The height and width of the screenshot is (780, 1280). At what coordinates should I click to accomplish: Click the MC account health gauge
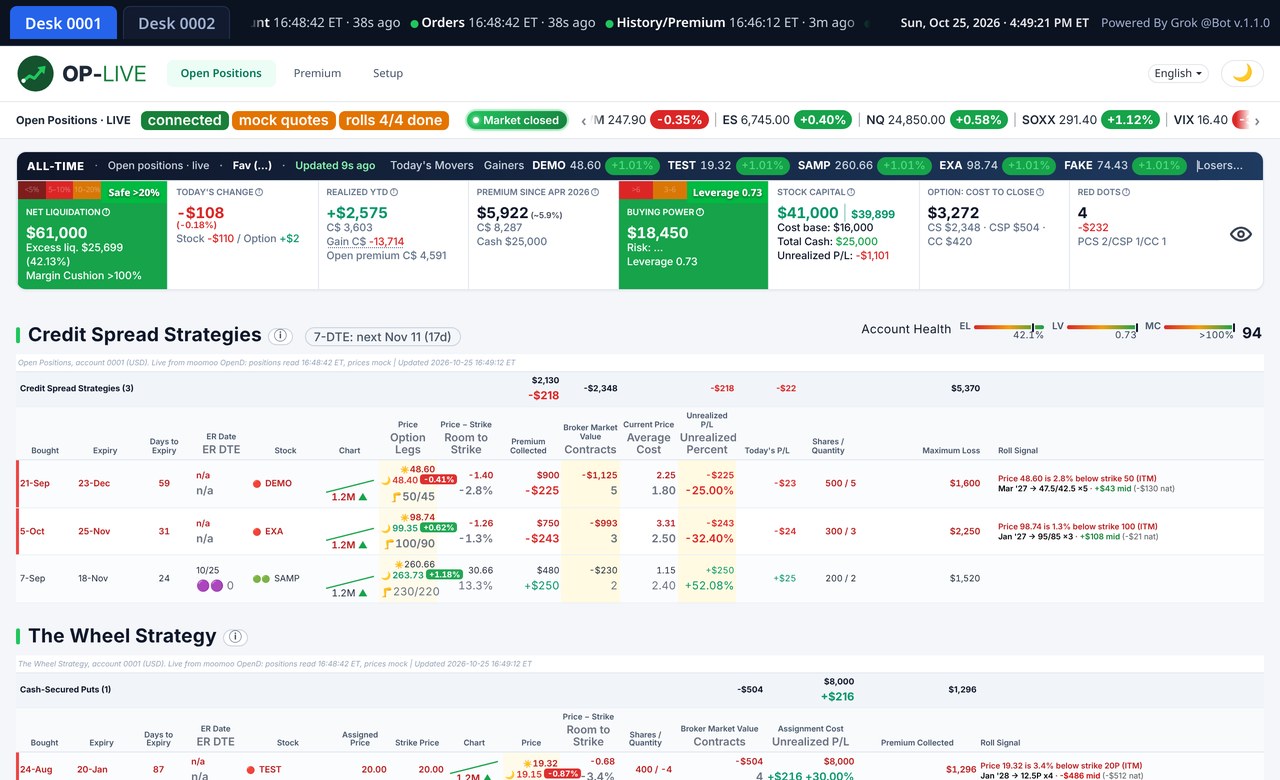click(x=1189, y=328)
